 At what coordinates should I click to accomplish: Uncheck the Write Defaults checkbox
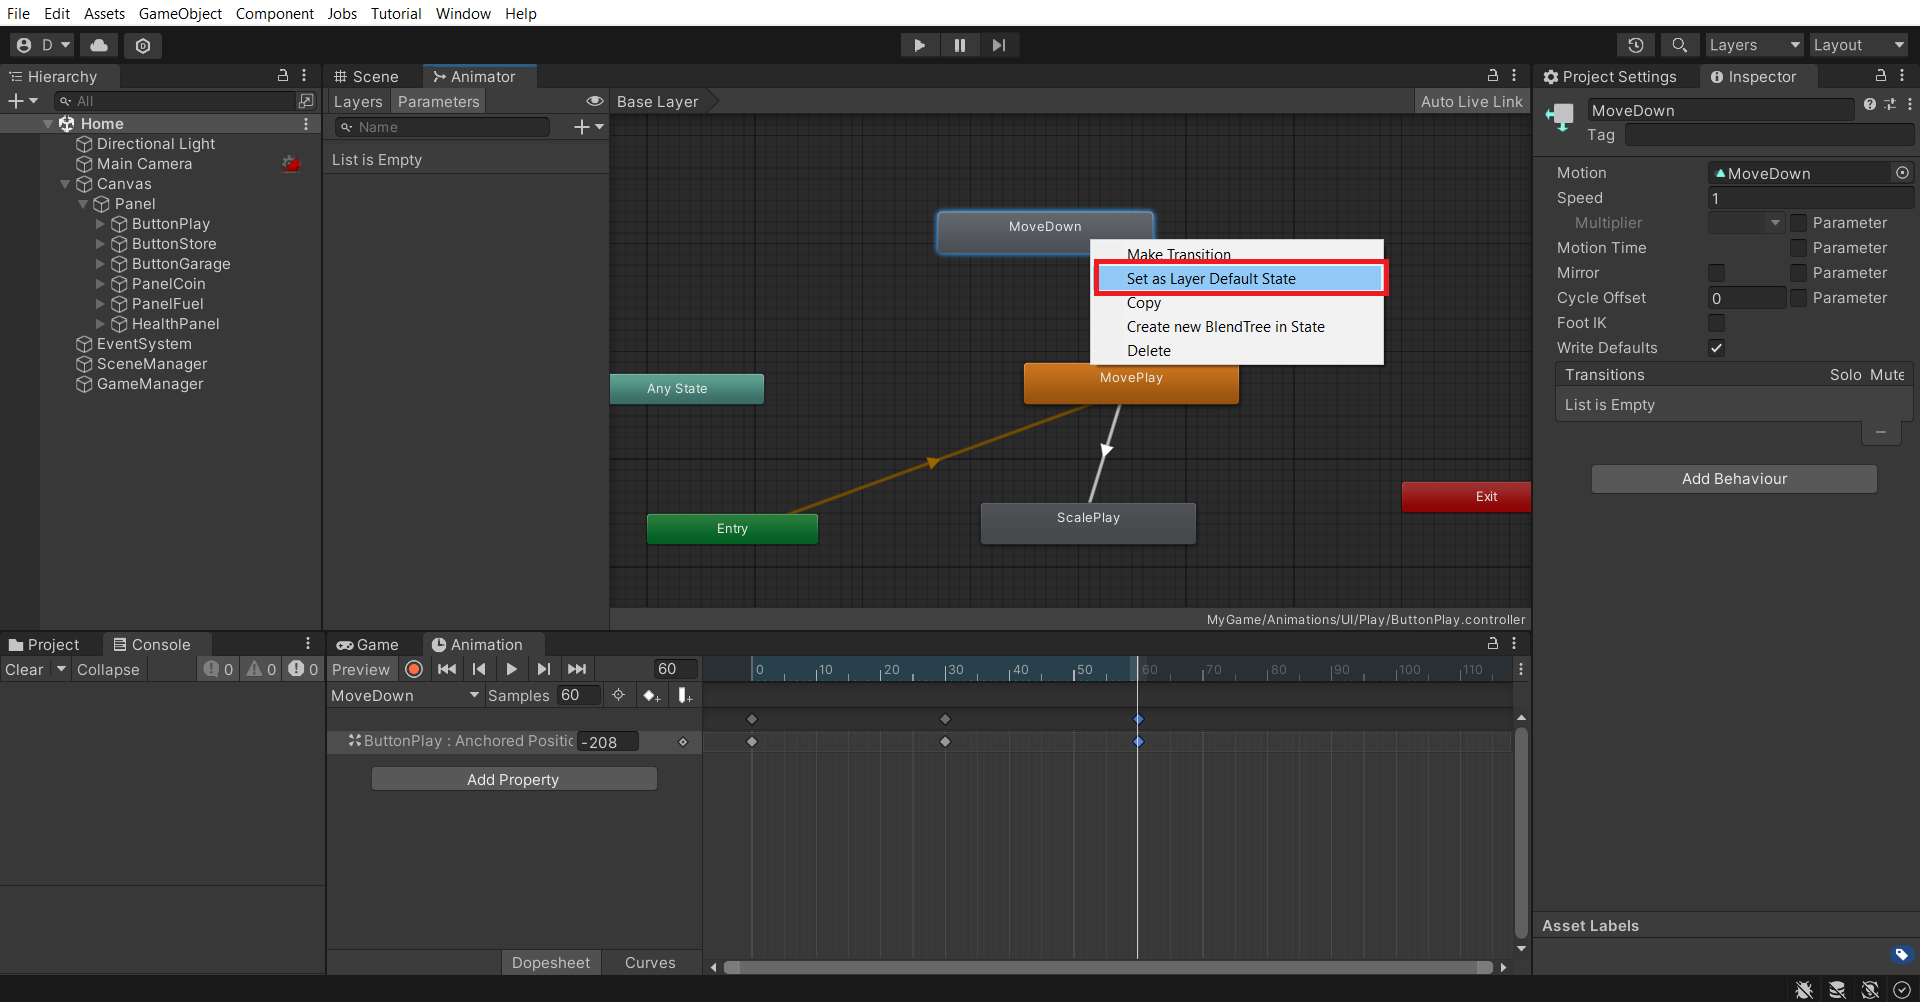click(x=1716, y=348)
